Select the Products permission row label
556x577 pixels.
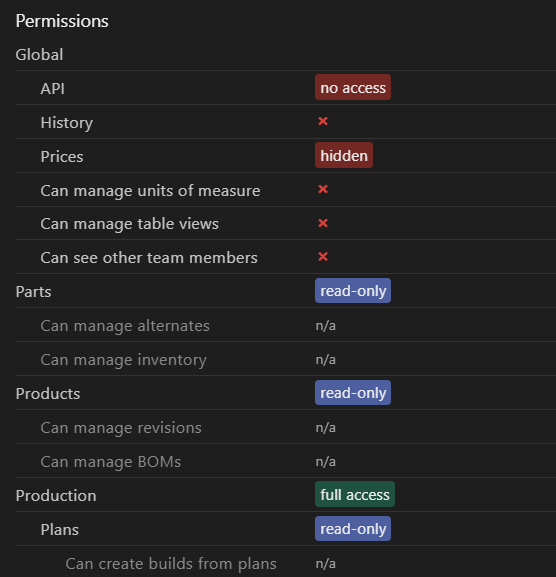[x=48, y=394]
